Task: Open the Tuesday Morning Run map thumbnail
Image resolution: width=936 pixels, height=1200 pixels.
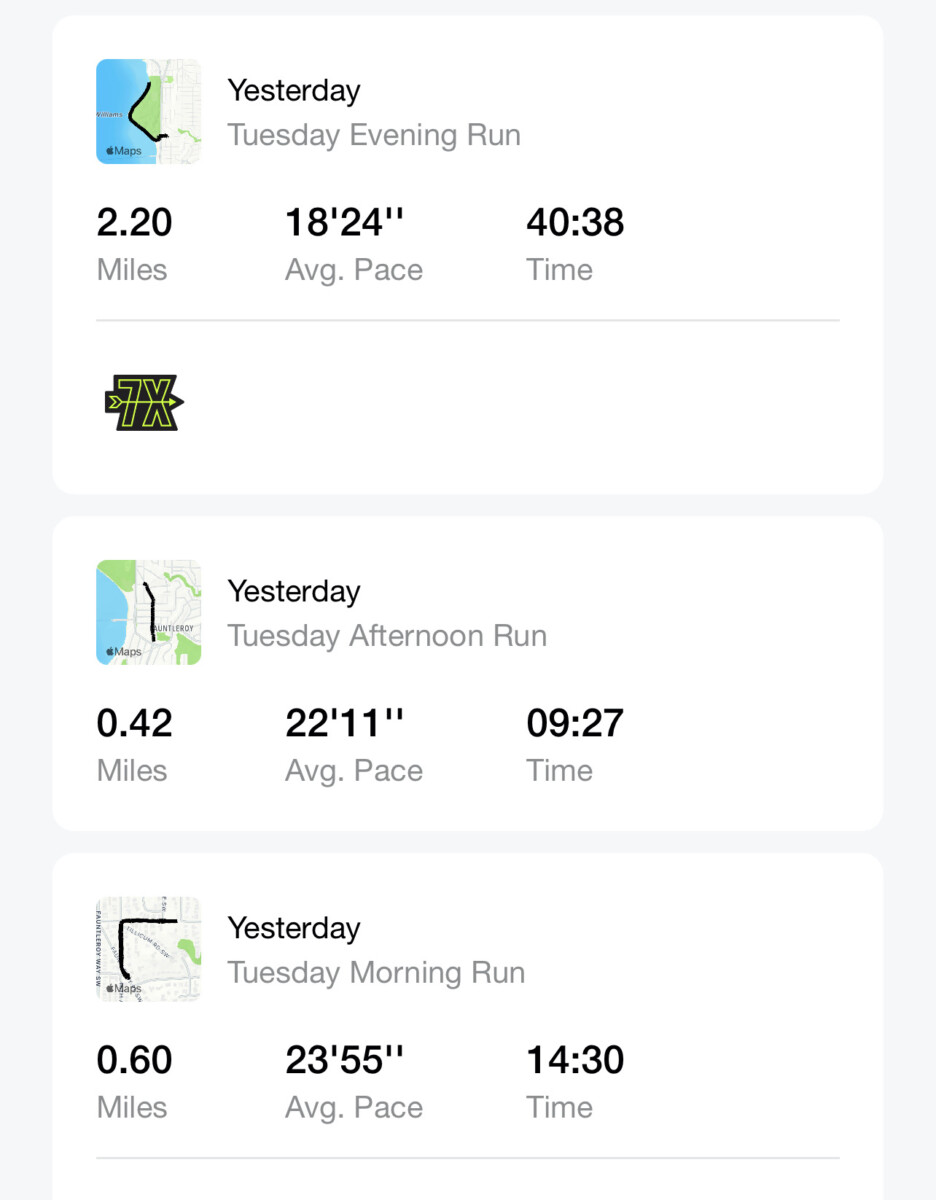Action: 148,949
